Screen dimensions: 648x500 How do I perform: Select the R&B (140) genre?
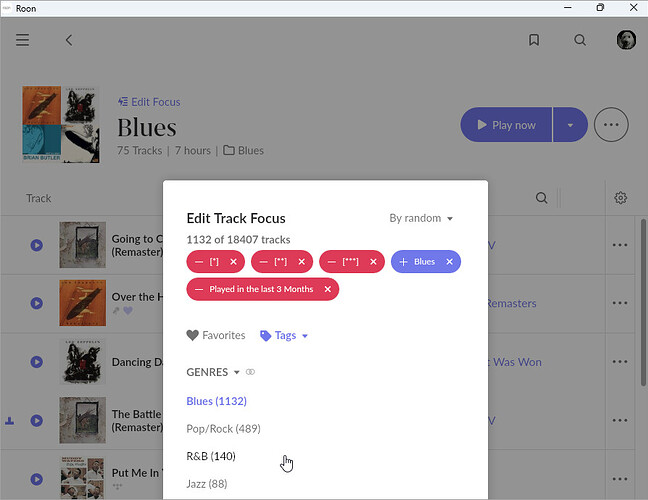[211, 456]
